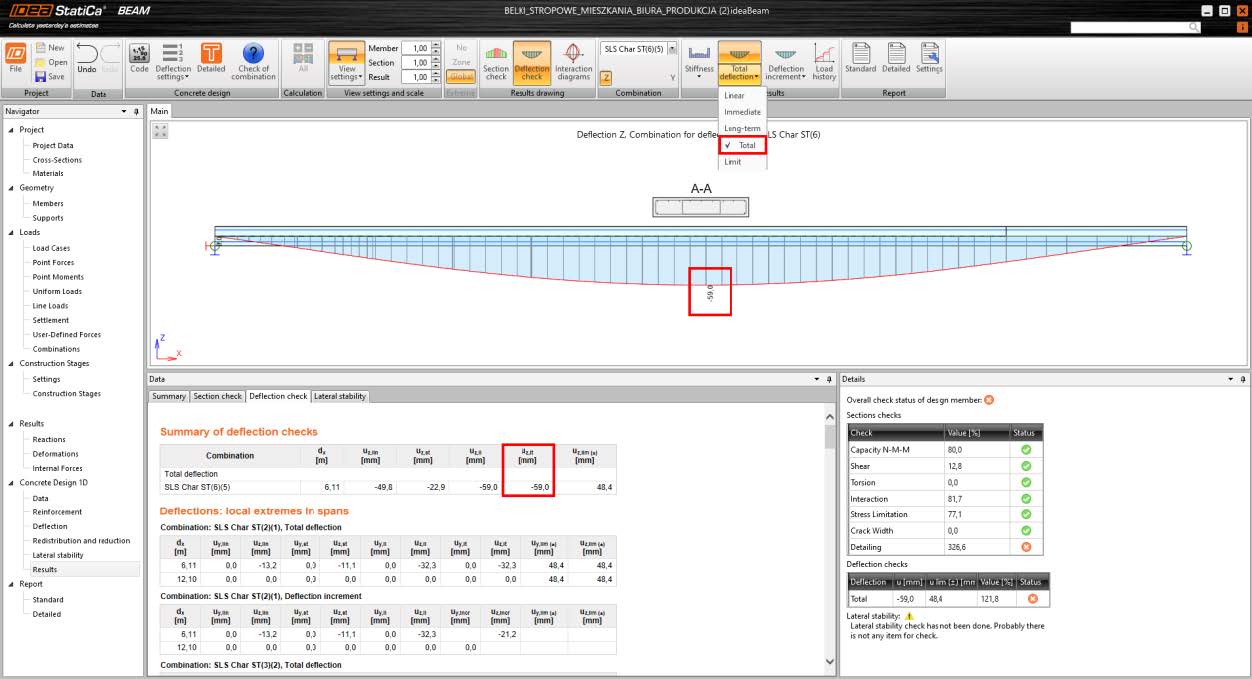Screen dimensions: 1252x679
Task: Select the Load history results icon
Action: [825, 57]
